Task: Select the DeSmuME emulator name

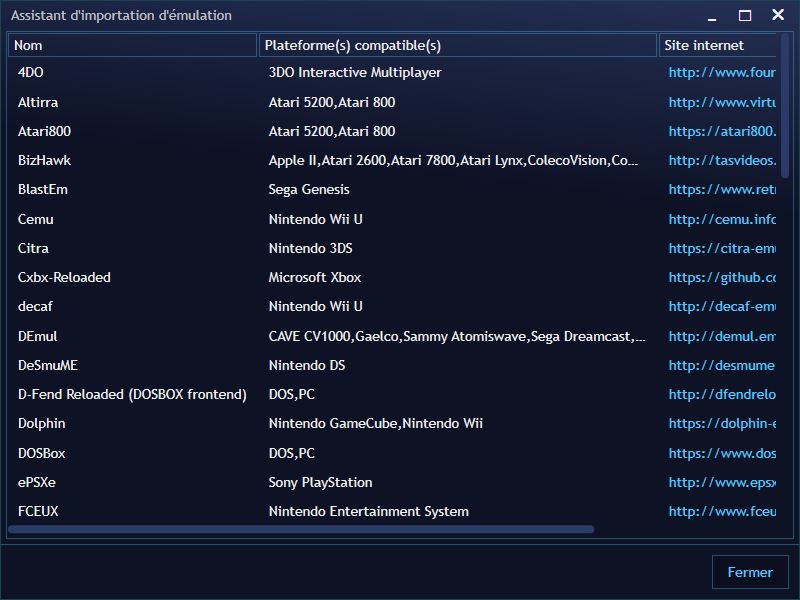Action: coord(48,365)
